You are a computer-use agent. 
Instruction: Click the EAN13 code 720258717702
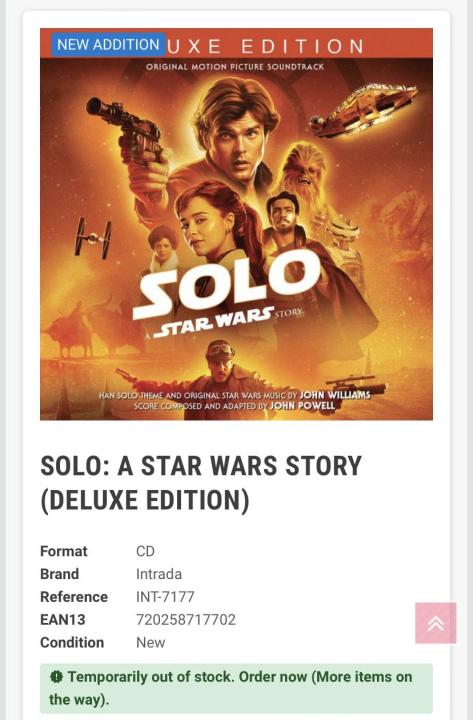[186, 619]
